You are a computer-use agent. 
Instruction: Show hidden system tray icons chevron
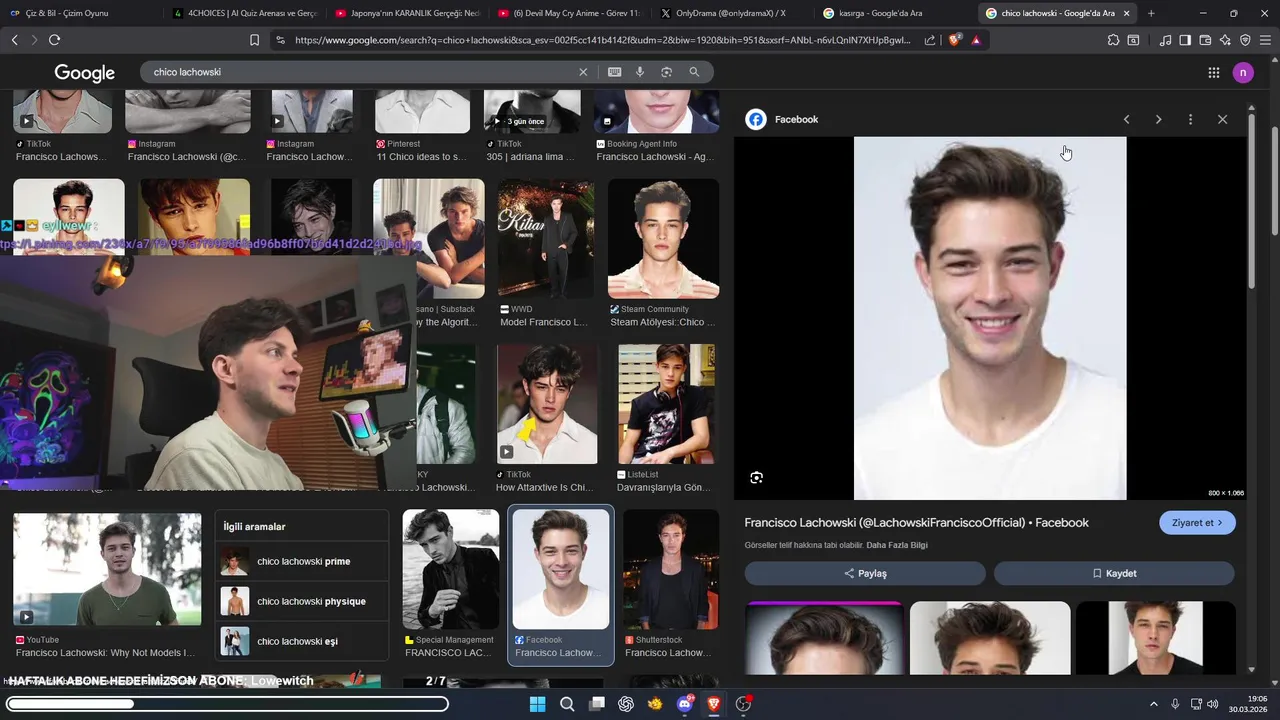1154,704
